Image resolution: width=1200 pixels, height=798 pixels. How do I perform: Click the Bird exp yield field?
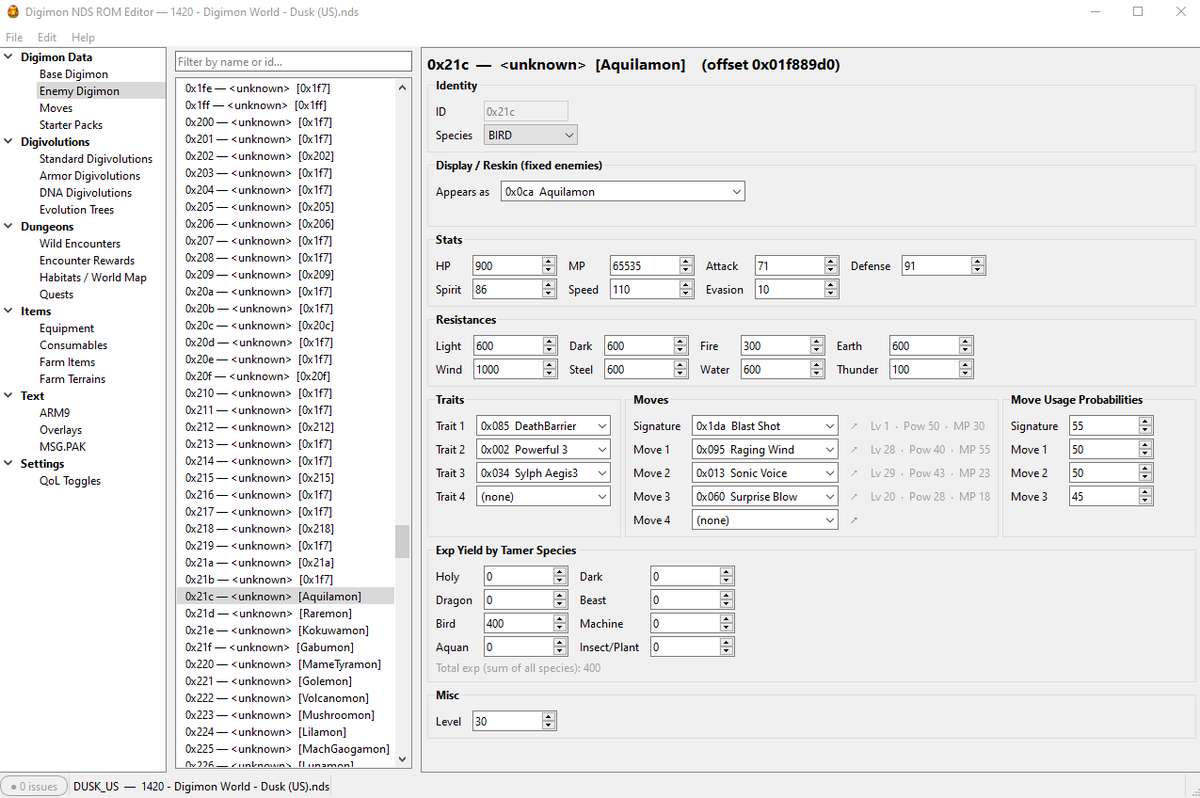(525, 624)
